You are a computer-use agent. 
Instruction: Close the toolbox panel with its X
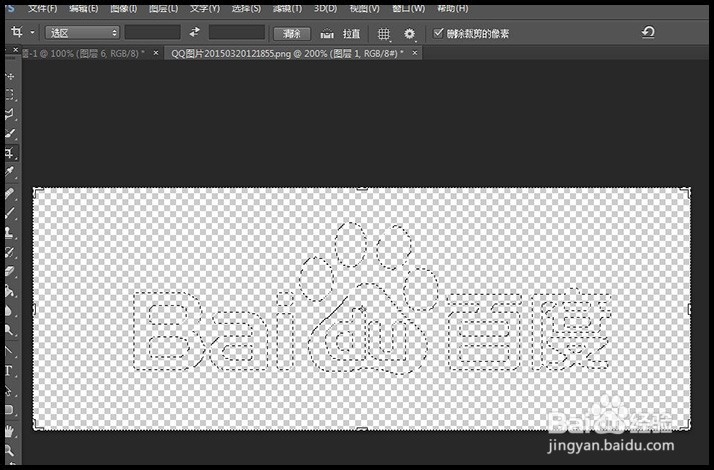(x=15, y=49)
